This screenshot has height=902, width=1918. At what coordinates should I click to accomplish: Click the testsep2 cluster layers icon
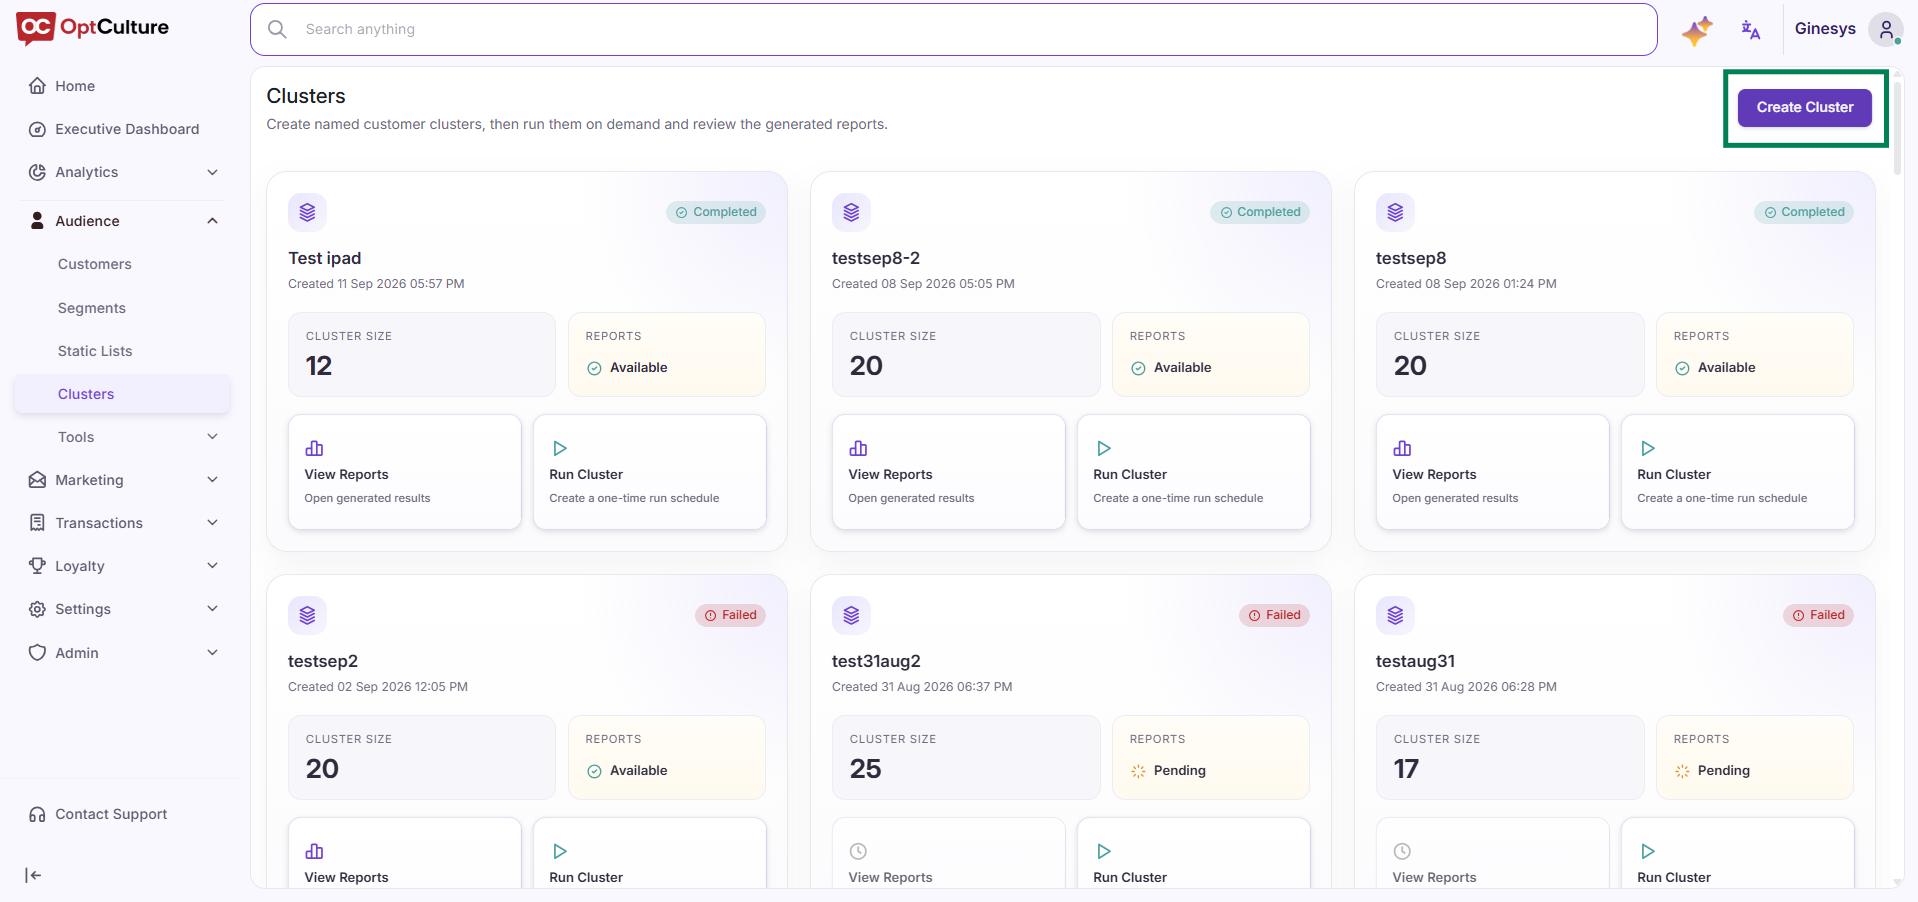[x=307, y=615]
